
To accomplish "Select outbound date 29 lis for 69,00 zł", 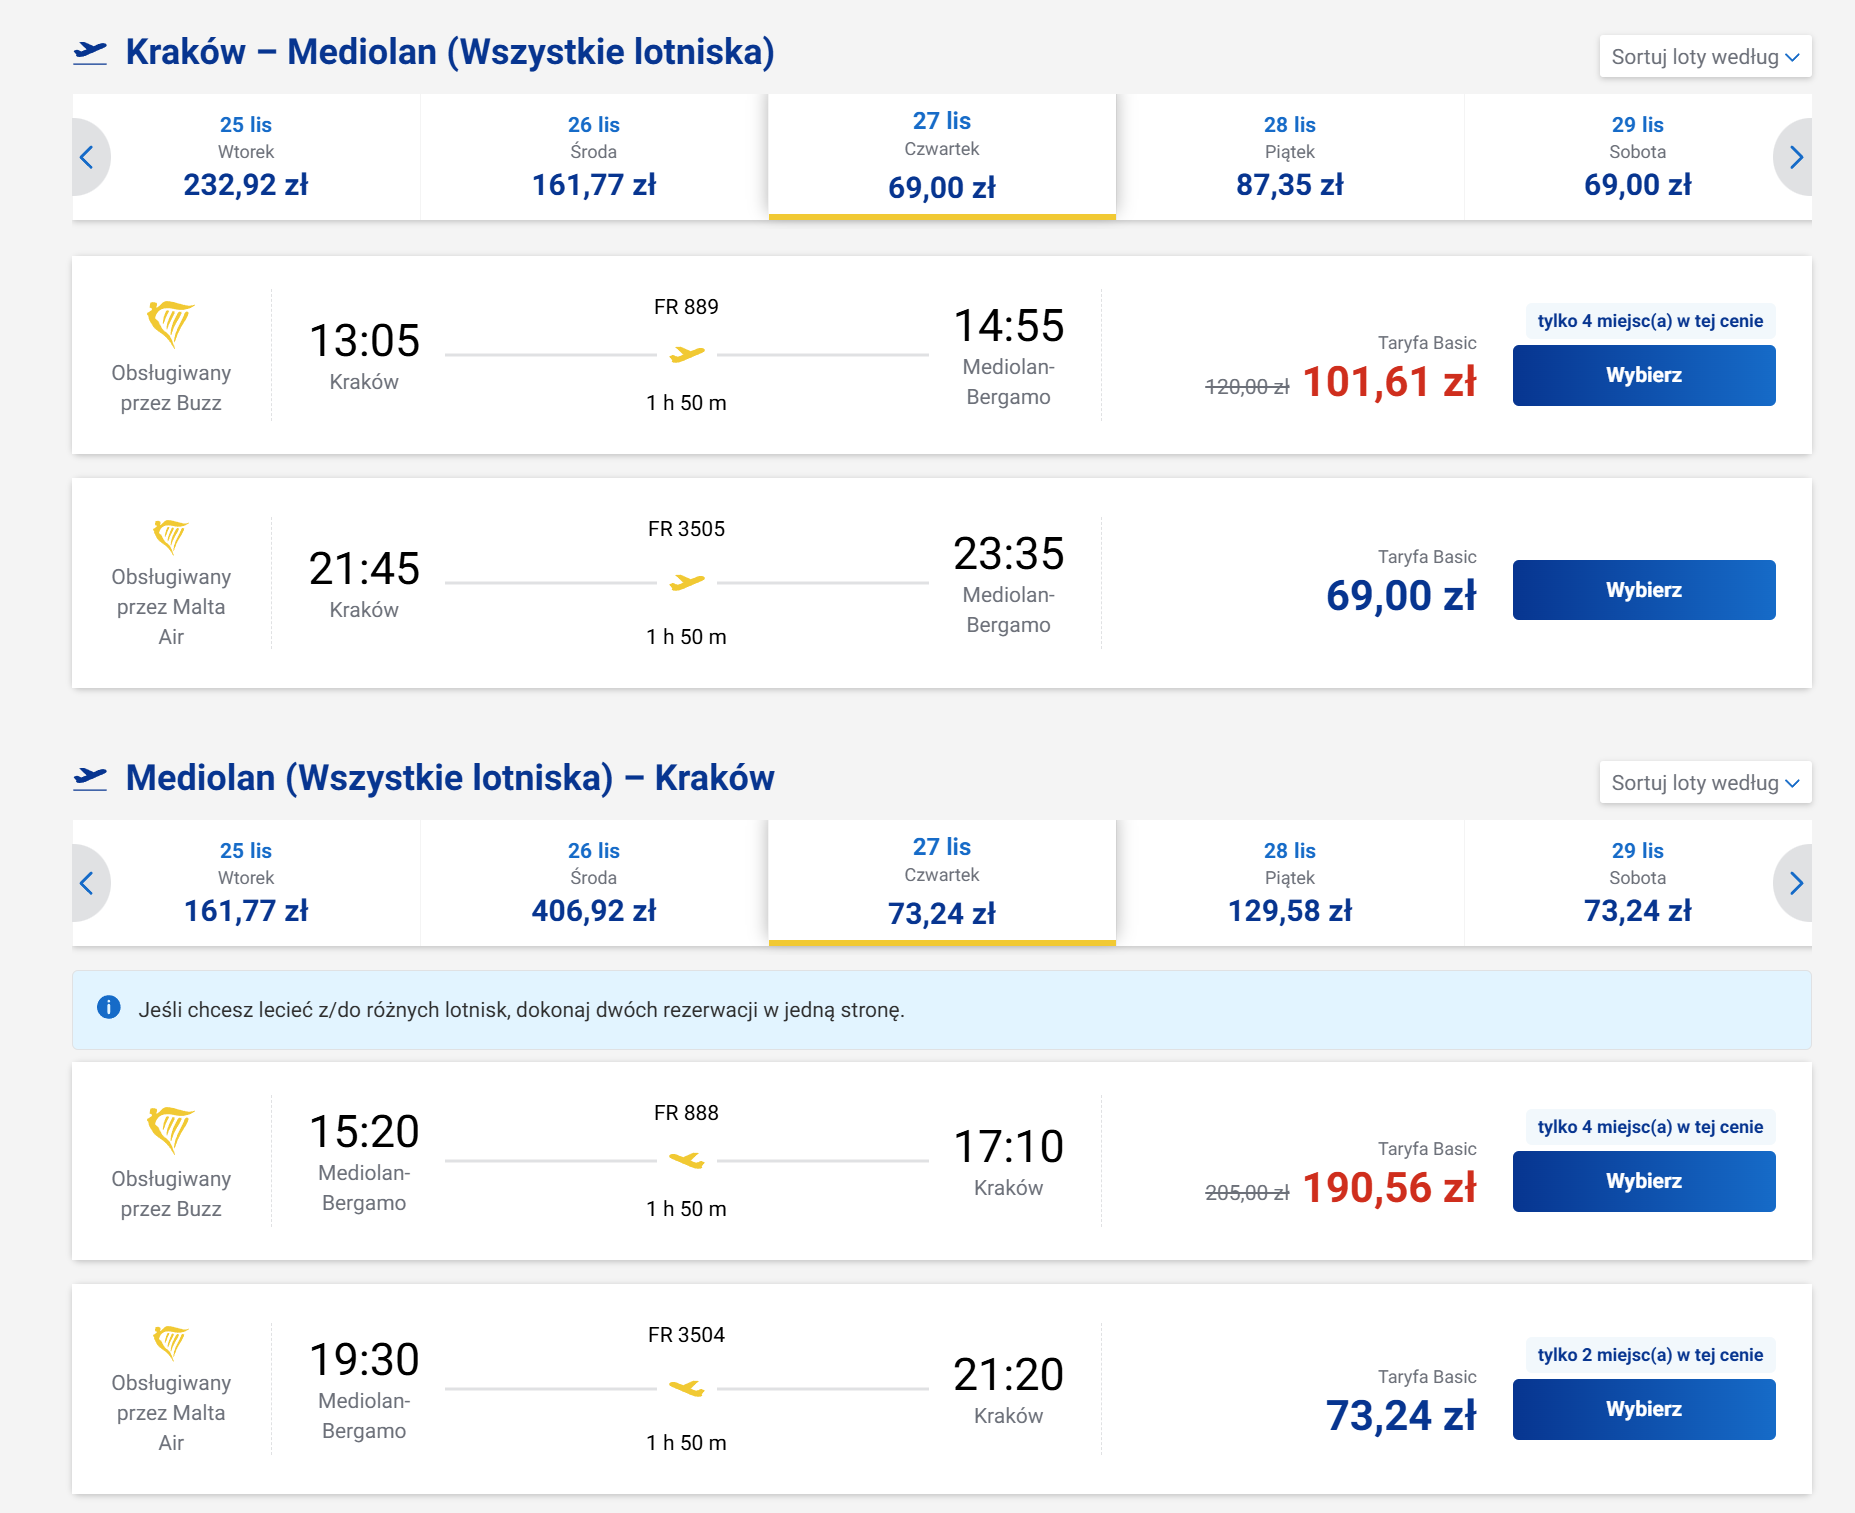I will click(1637, 157).
